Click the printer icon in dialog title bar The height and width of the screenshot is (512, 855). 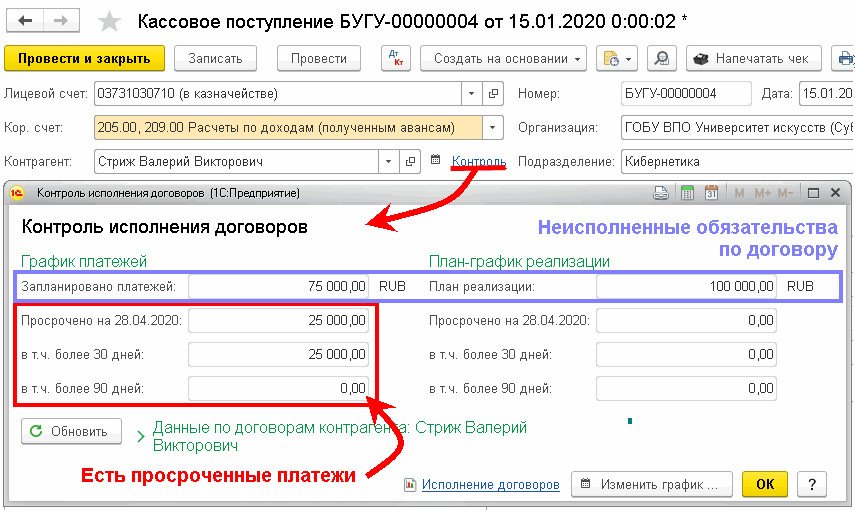coord(661,192)
